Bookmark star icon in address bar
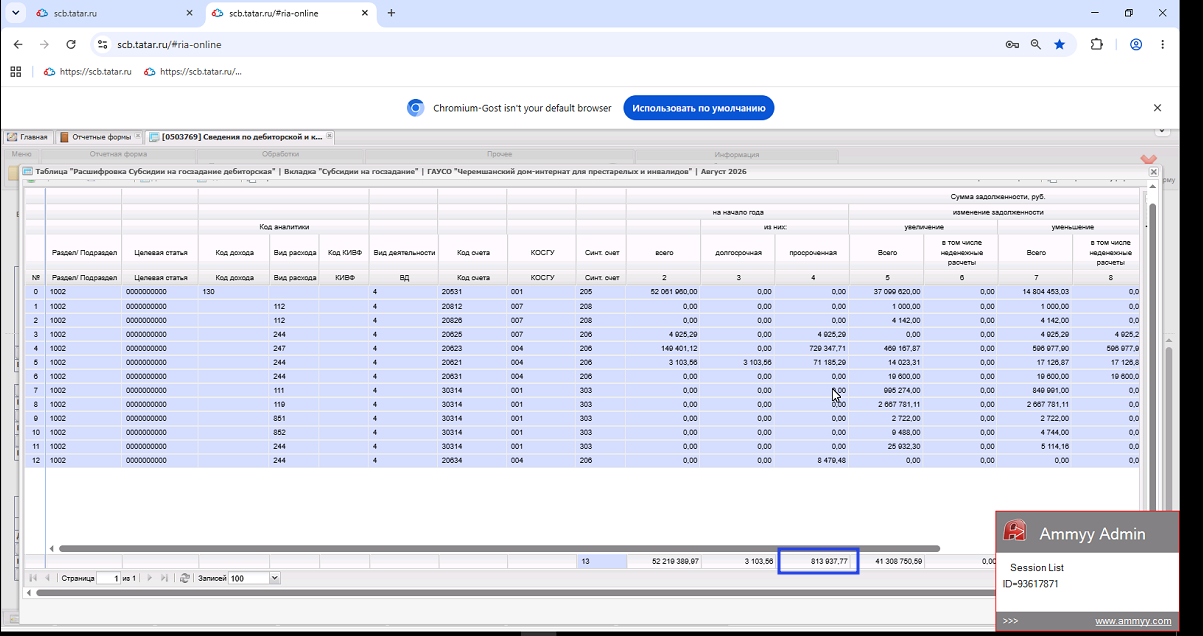This screenshot has height=636, width=1203. coord(1059,44)
